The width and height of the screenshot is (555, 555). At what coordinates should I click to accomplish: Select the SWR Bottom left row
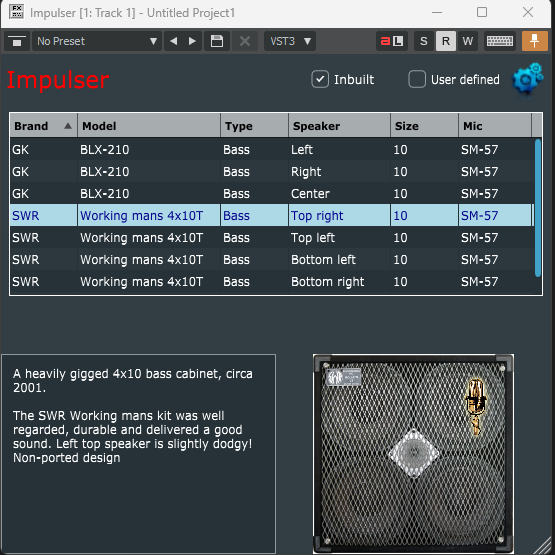click(x=272, y=259)
